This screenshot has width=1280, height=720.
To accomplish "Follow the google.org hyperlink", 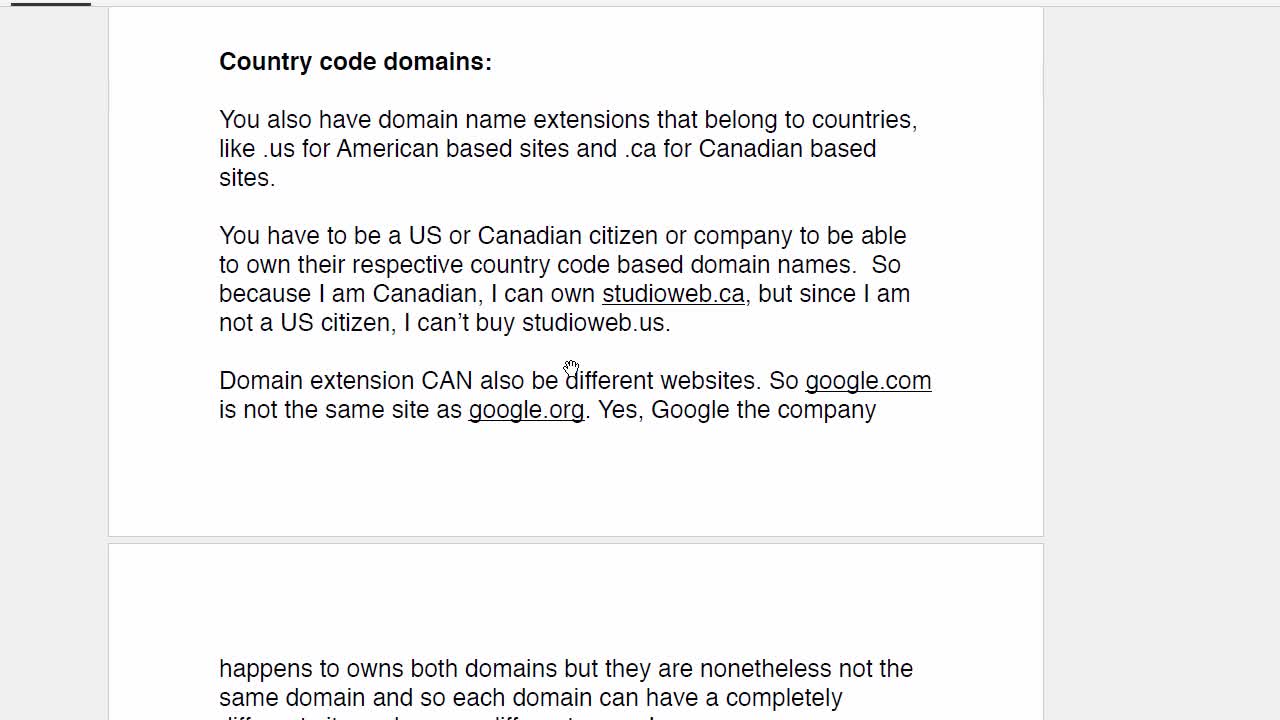I will click(x=526, y=410).
